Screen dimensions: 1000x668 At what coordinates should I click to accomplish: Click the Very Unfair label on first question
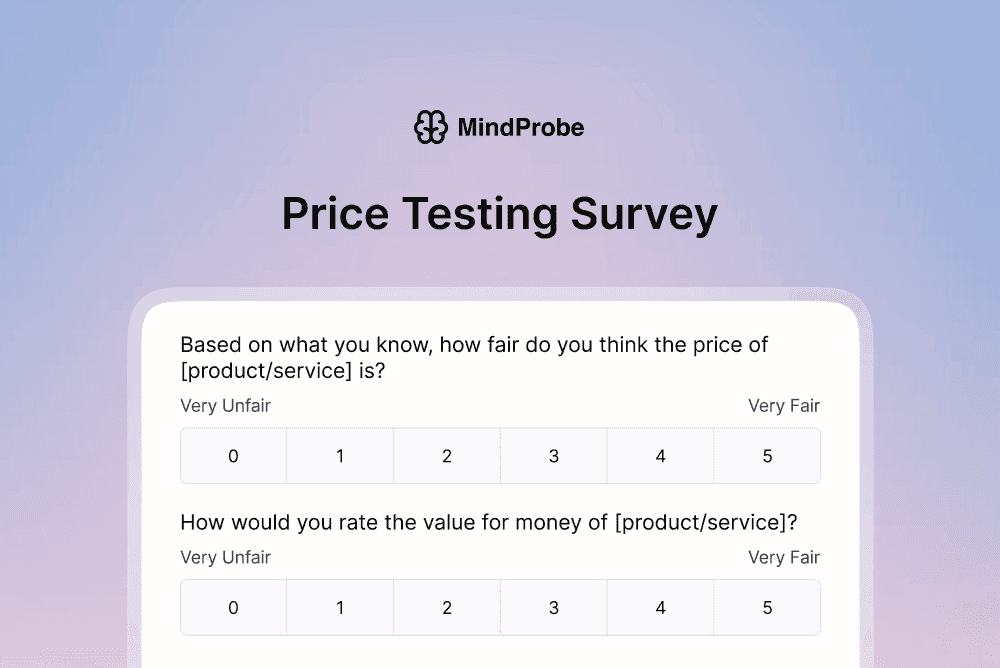(x=226, y=406)
